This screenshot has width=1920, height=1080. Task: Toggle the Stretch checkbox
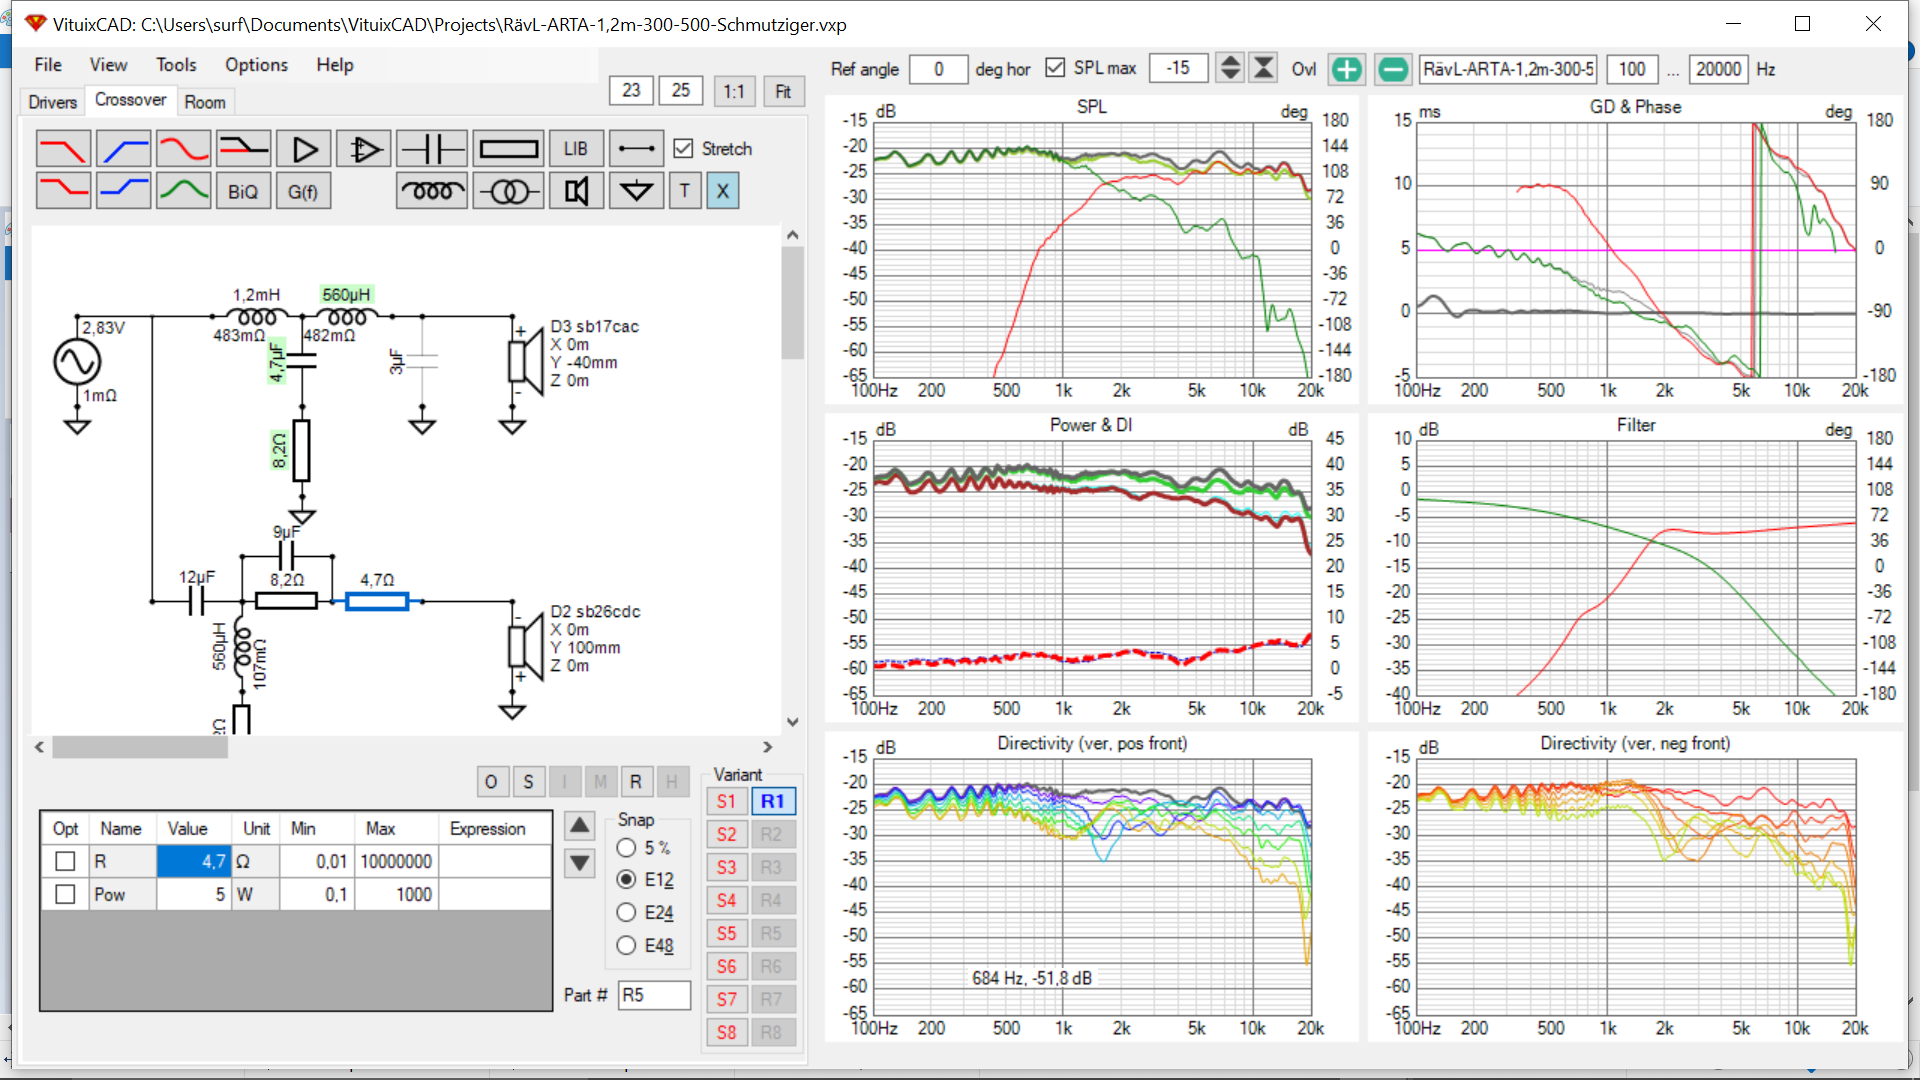pos(684,149)
